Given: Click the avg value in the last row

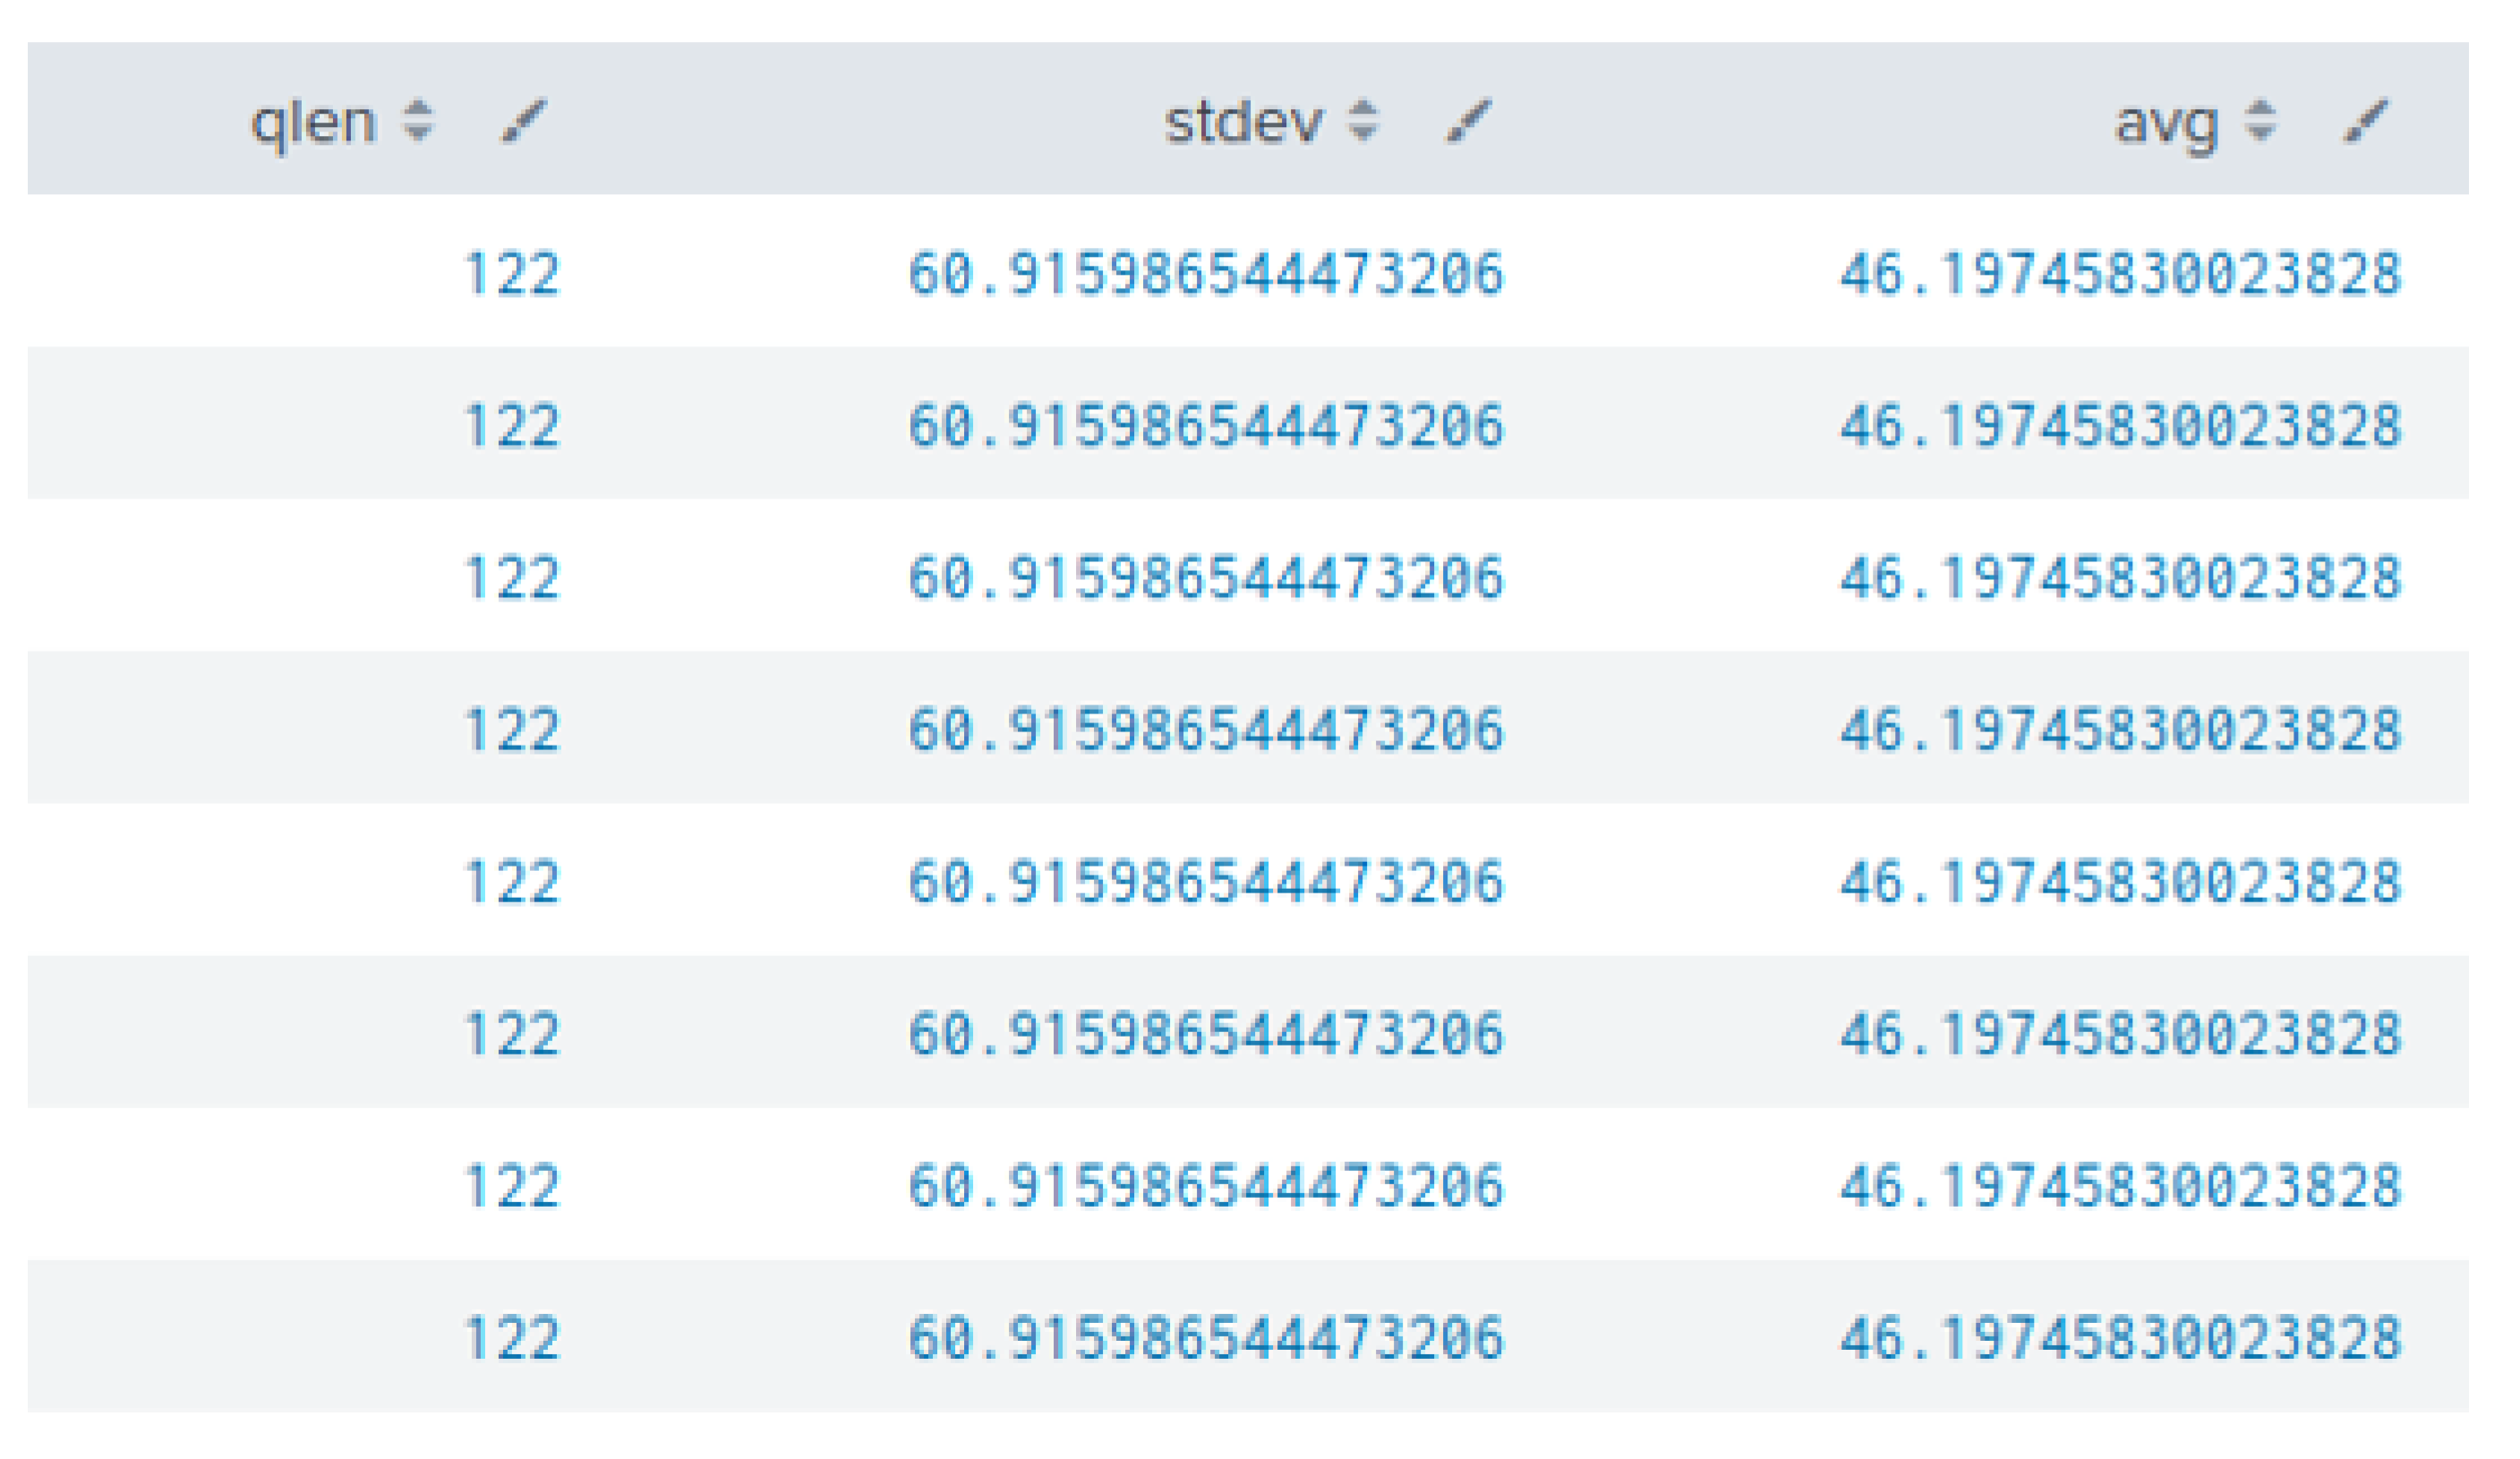Looking at the screenshot, I should 2120,1337.
